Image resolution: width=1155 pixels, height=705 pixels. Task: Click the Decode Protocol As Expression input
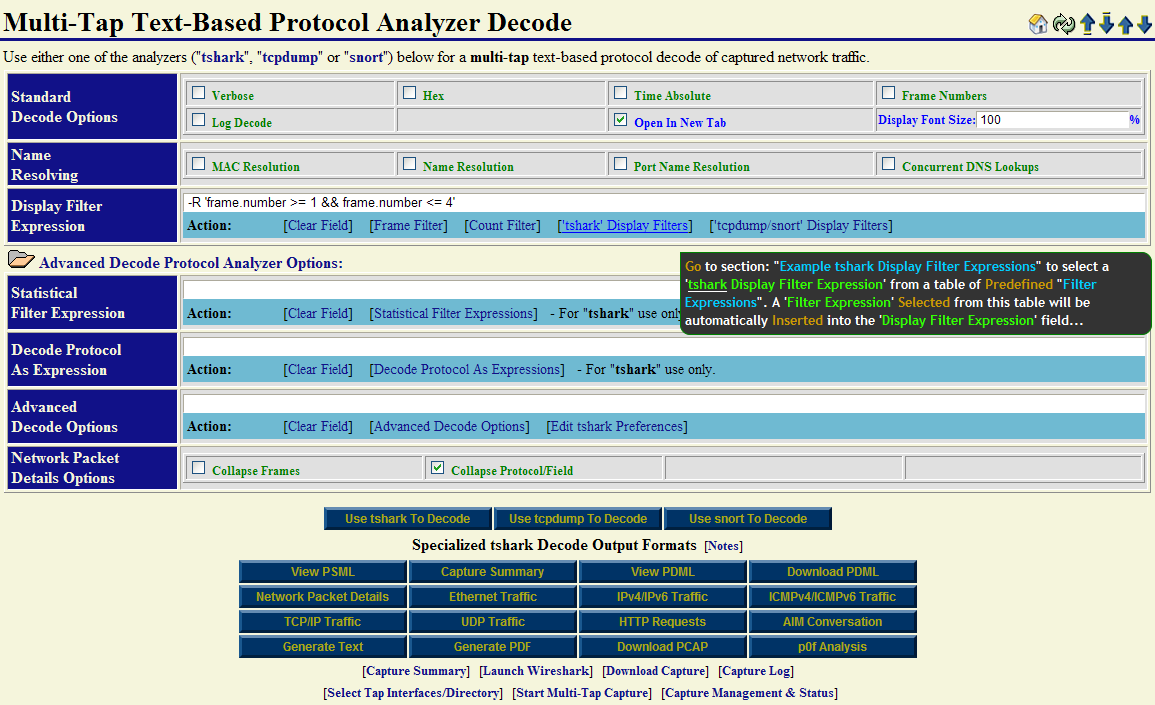(x=664, y=347)
